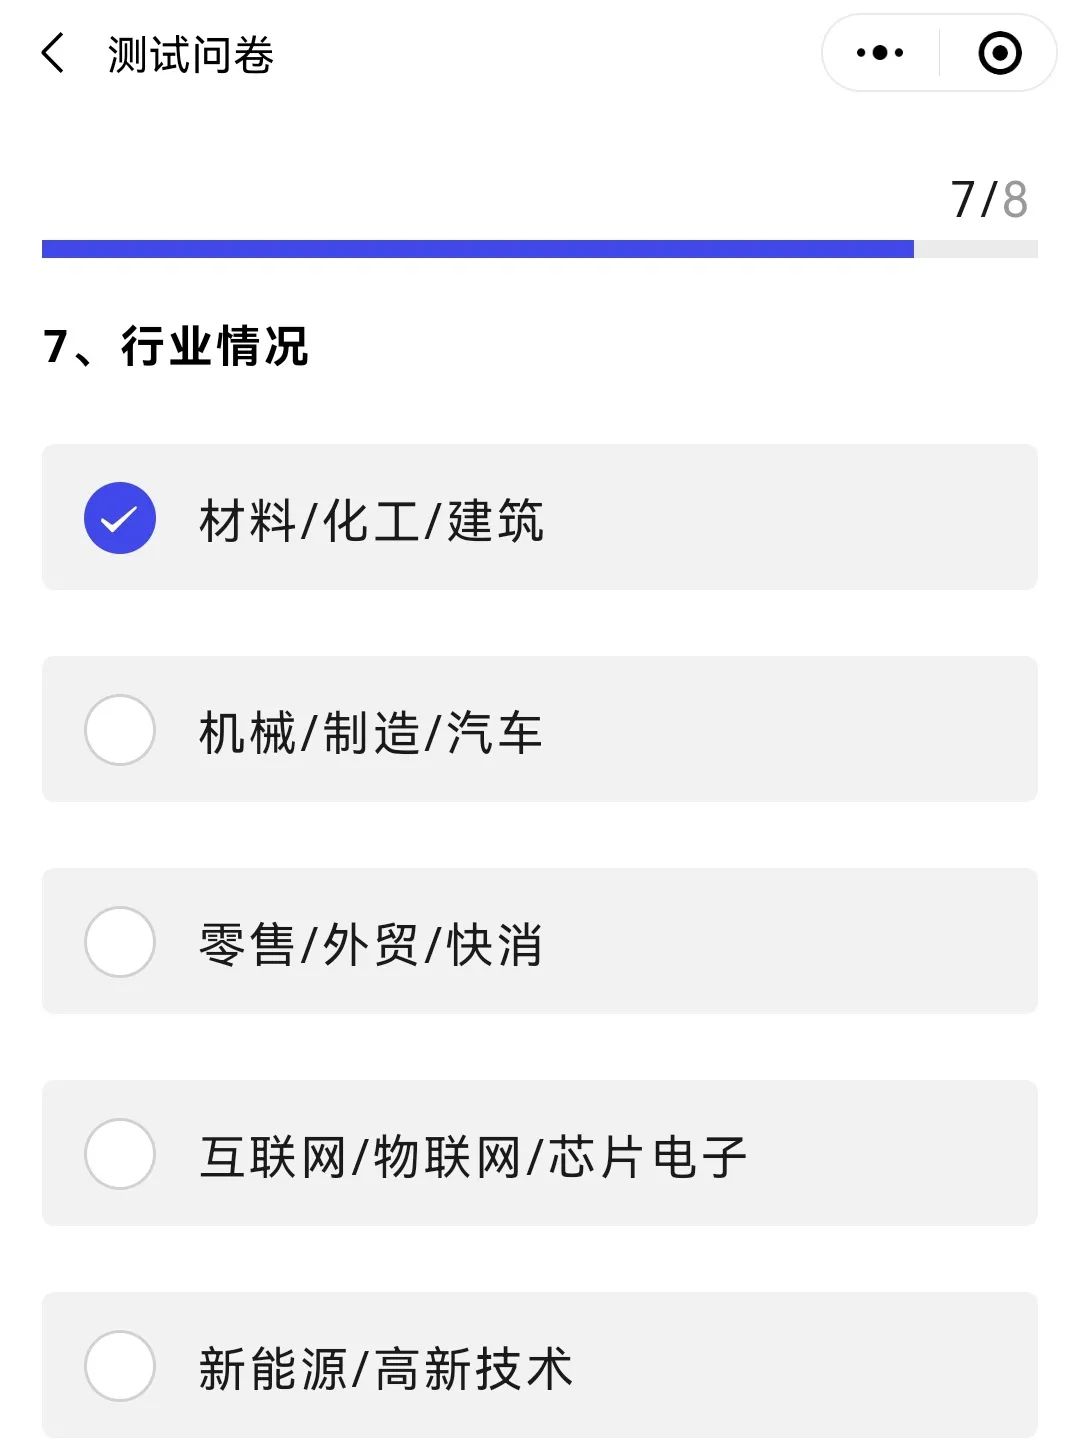The width and height of the screenshot is (1080, 1441).
Task: Go back using the left arrow
Action: pos(54,53)
